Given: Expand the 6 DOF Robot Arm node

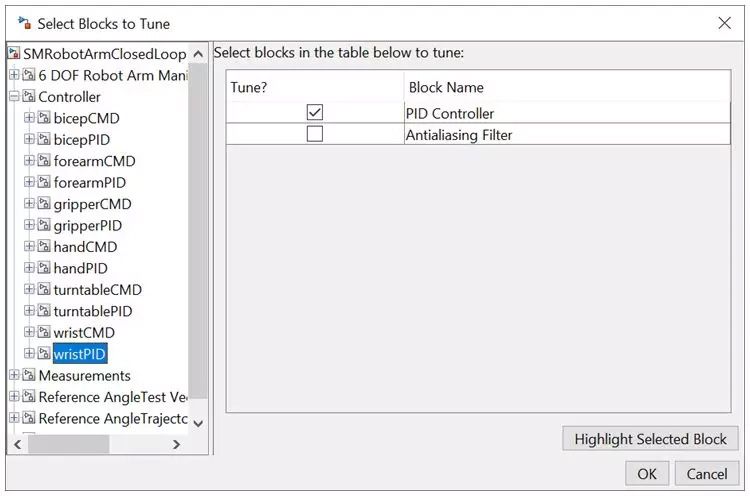Looking at the screenshot, I should 14,75.
